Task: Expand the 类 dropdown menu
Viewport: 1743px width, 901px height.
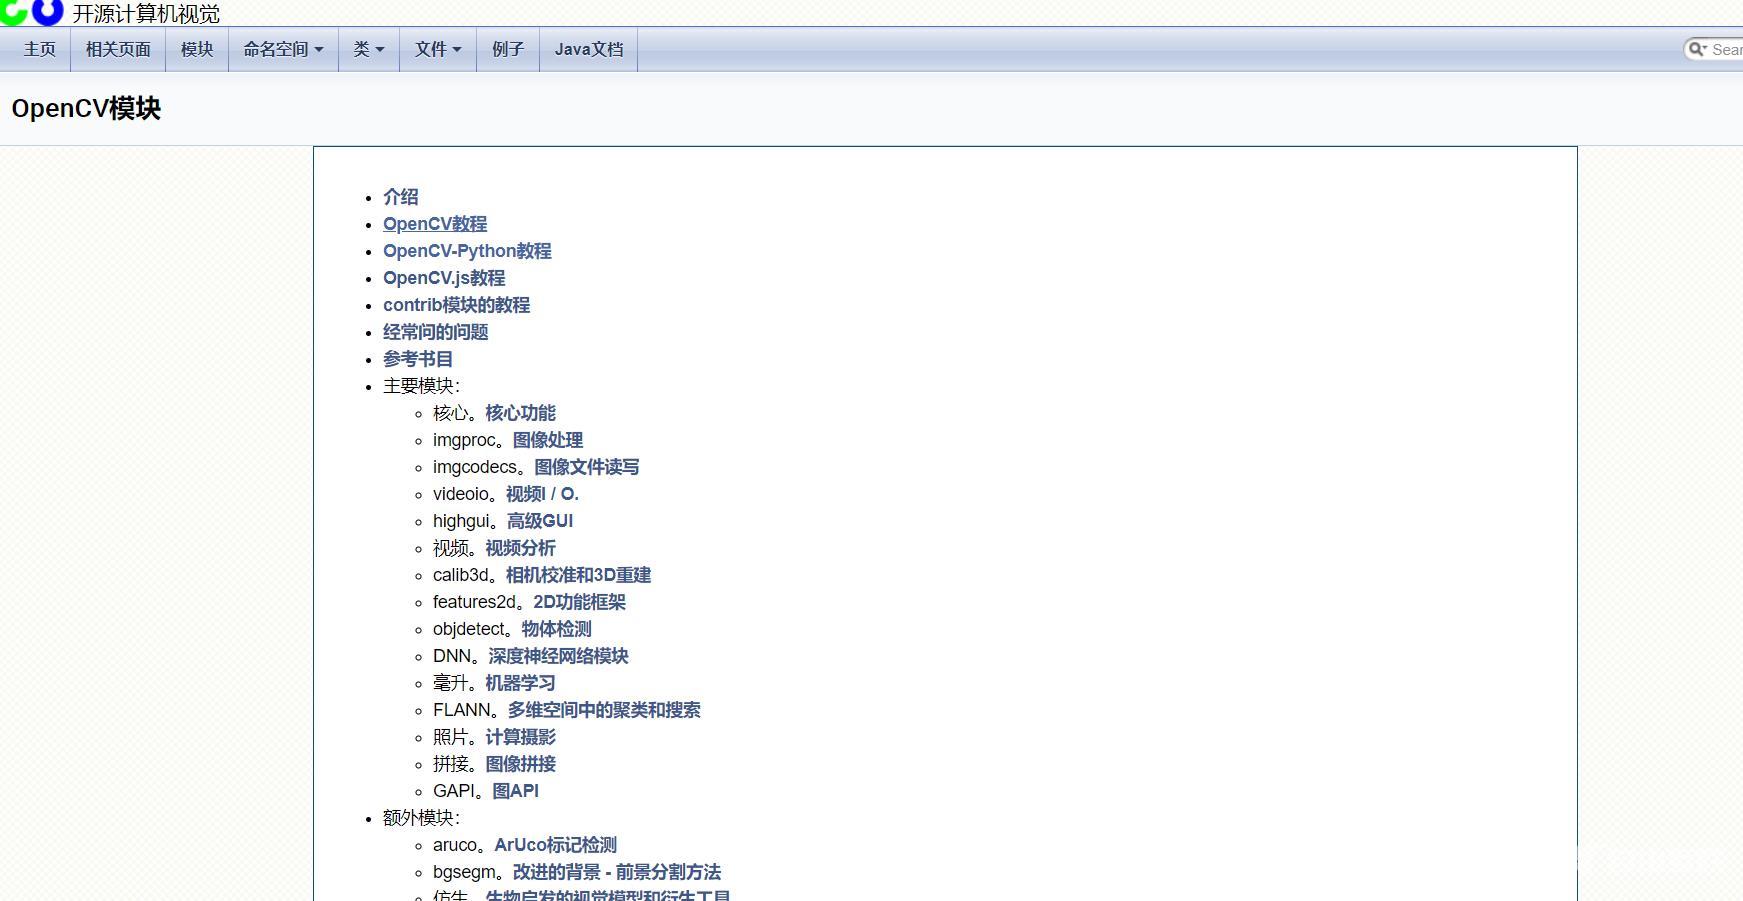Action: (x=368, y=49)
